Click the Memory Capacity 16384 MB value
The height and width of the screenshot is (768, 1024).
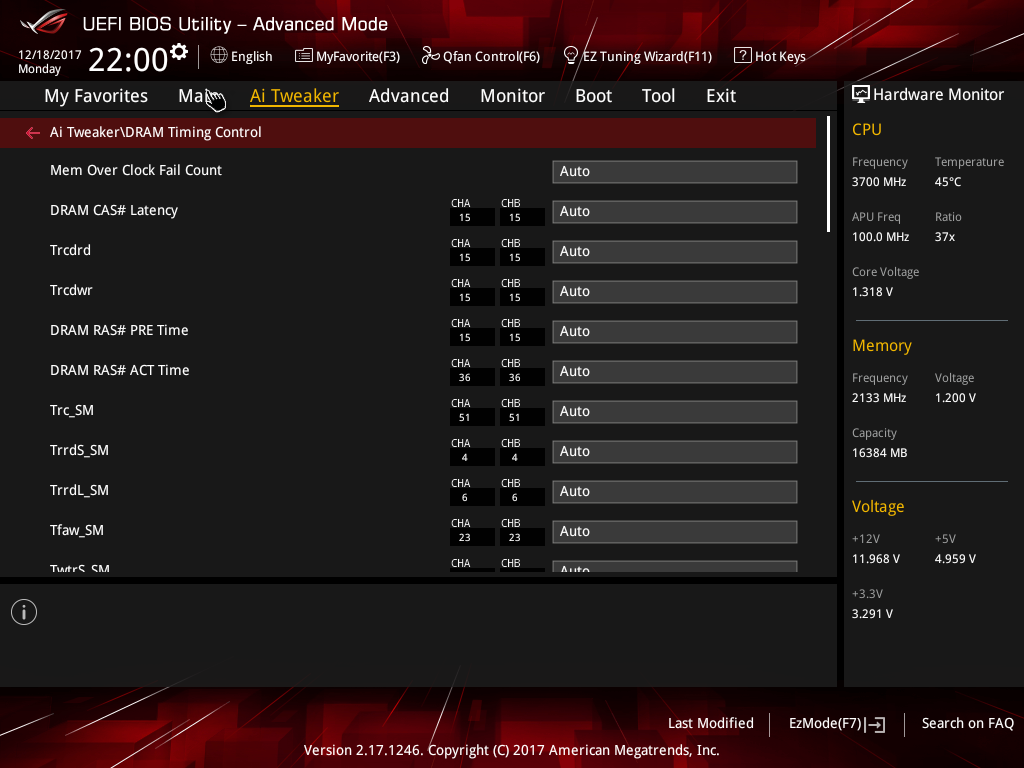[x=880, y=453]
